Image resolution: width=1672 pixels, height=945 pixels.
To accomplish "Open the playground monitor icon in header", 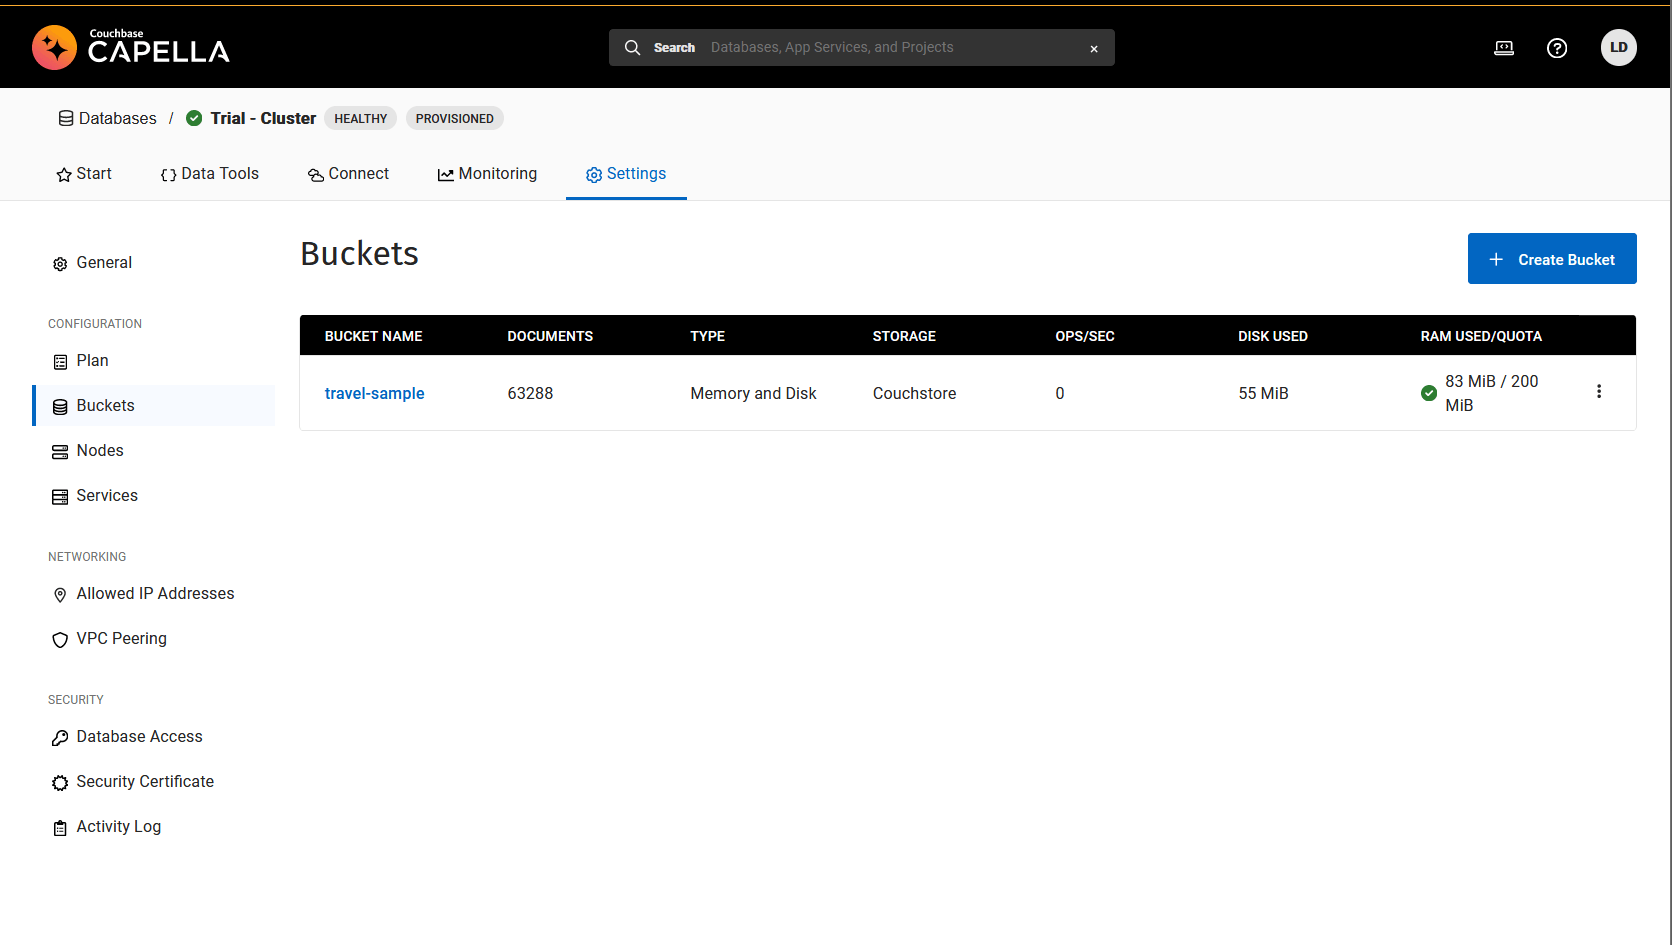I will tap(1504, 48).
